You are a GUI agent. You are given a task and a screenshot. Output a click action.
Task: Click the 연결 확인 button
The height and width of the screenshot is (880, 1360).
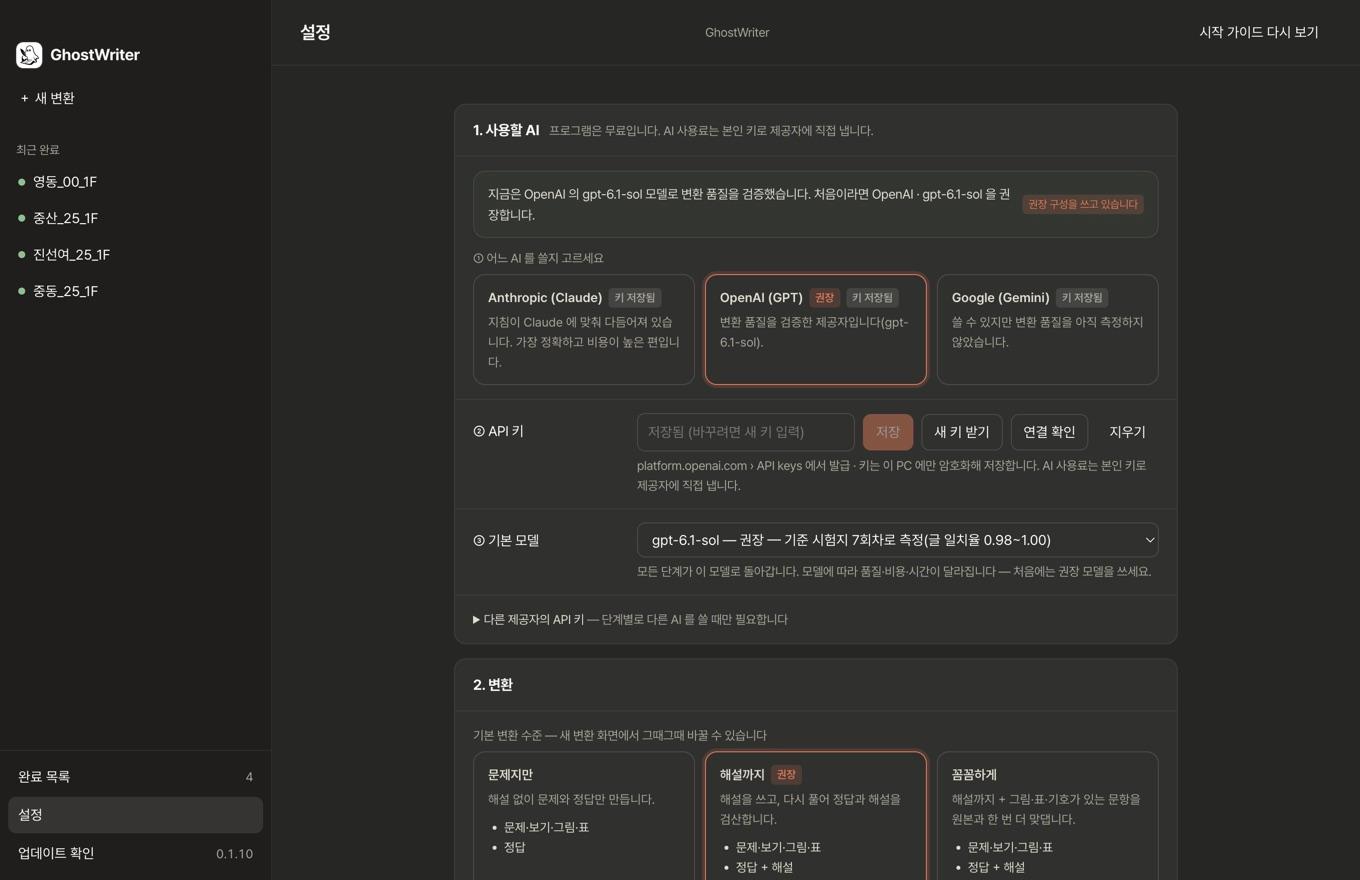[1049, 432]
